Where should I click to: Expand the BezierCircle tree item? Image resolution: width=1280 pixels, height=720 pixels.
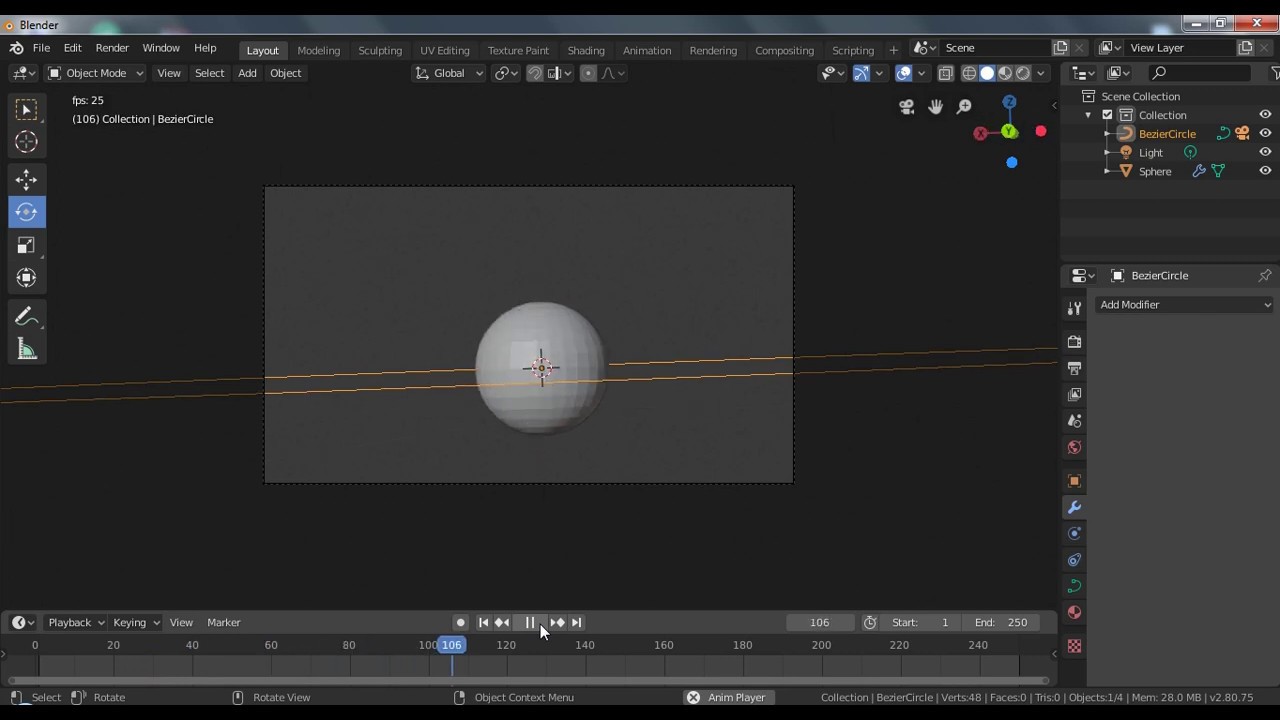tap(1106, 134)
